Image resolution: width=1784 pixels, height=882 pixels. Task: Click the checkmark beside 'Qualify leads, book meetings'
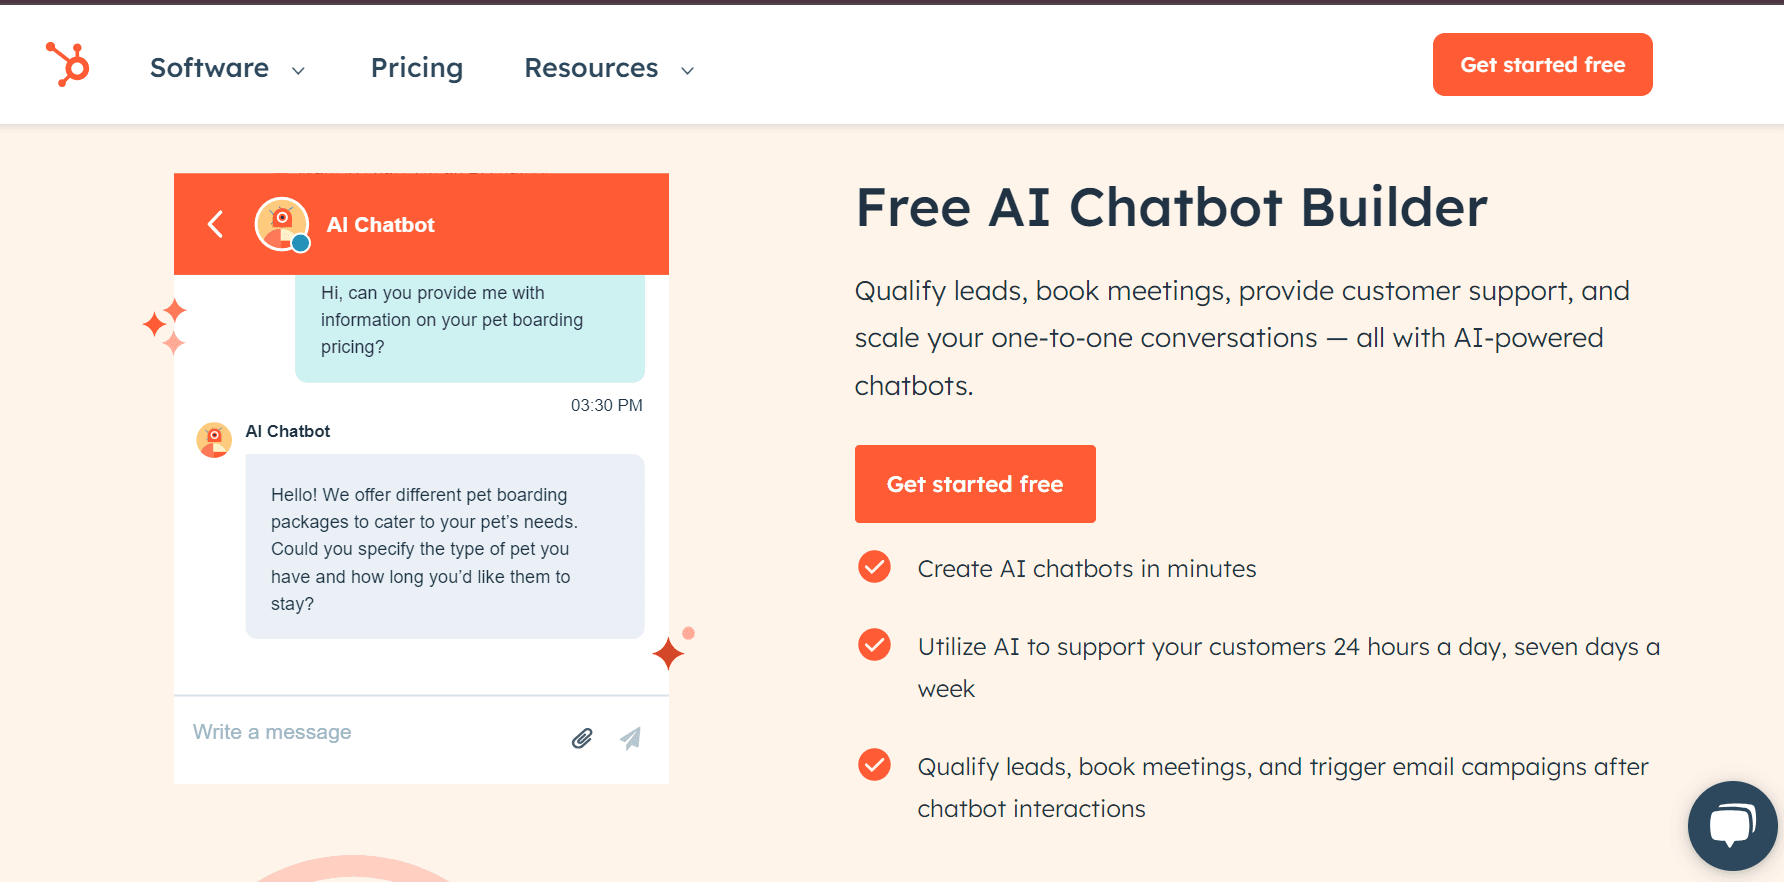(874, 764)
